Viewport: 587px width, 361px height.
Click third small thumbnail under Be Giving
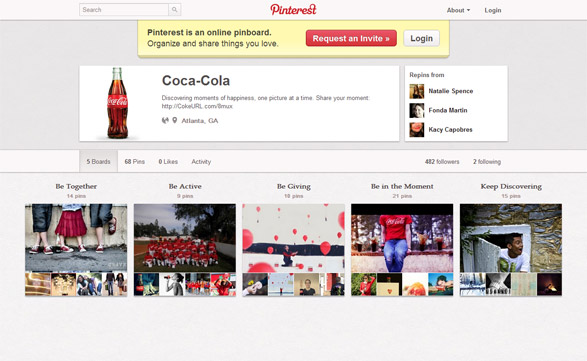[x=307, y=284]
